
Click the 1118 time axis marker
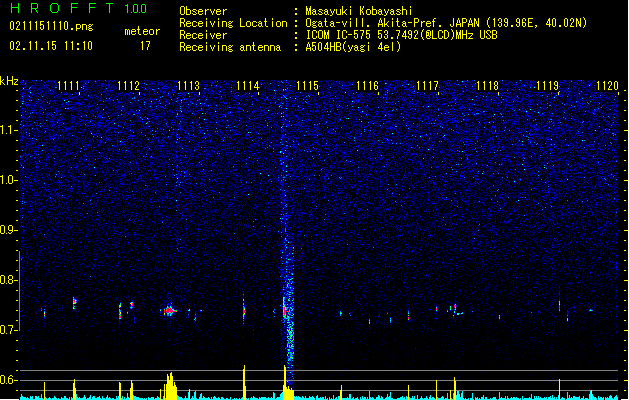coord(487,85)
